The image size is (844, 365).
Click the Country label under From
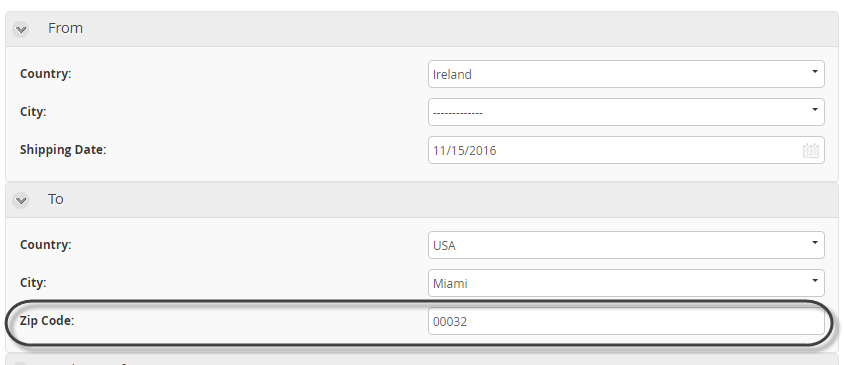[x=45, y=74]
